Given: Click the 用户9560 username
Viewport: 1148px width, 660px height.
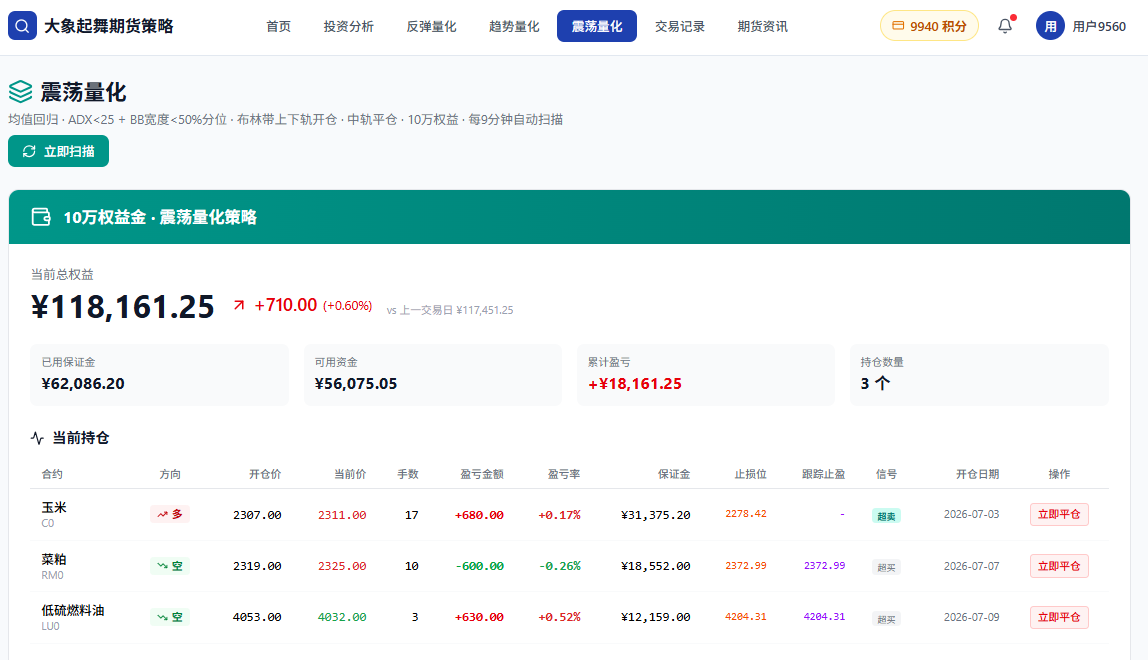Looking at the screenshot, I should tap(1099, 26).
